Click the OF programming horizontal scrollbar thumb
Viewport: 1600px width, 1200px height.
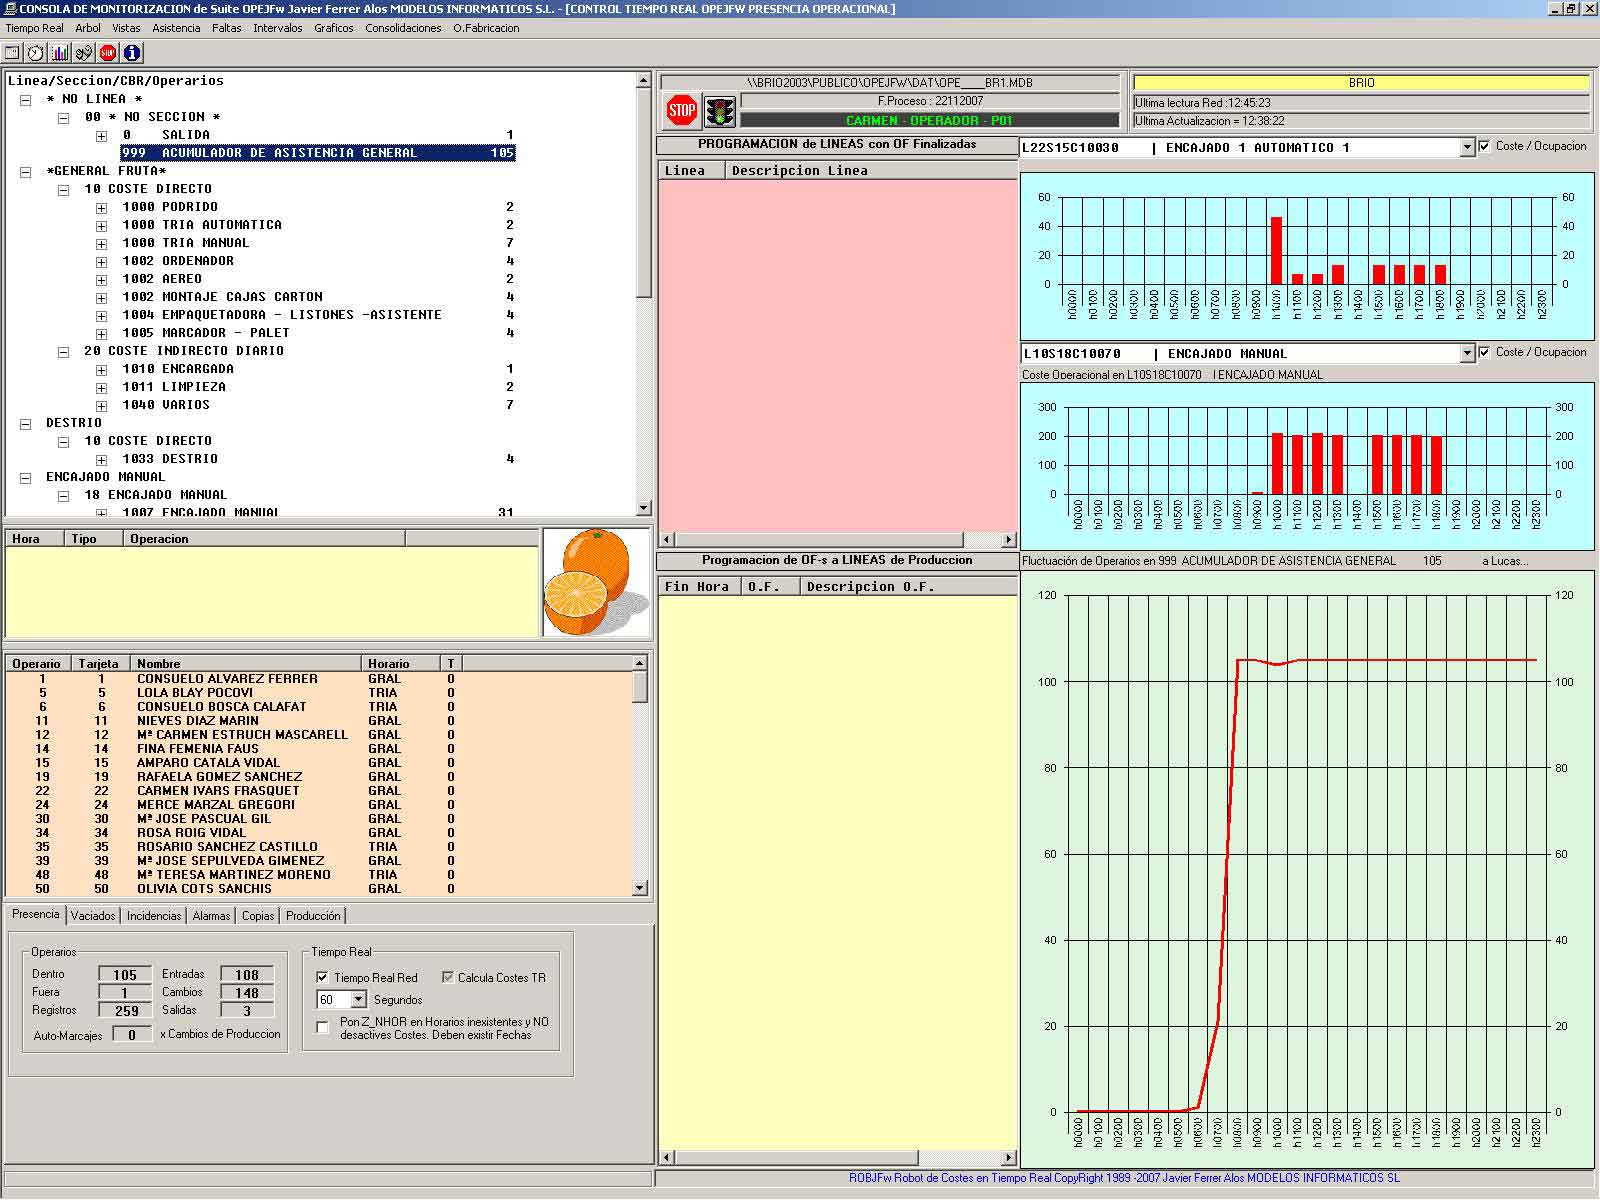coord(796,1158)
